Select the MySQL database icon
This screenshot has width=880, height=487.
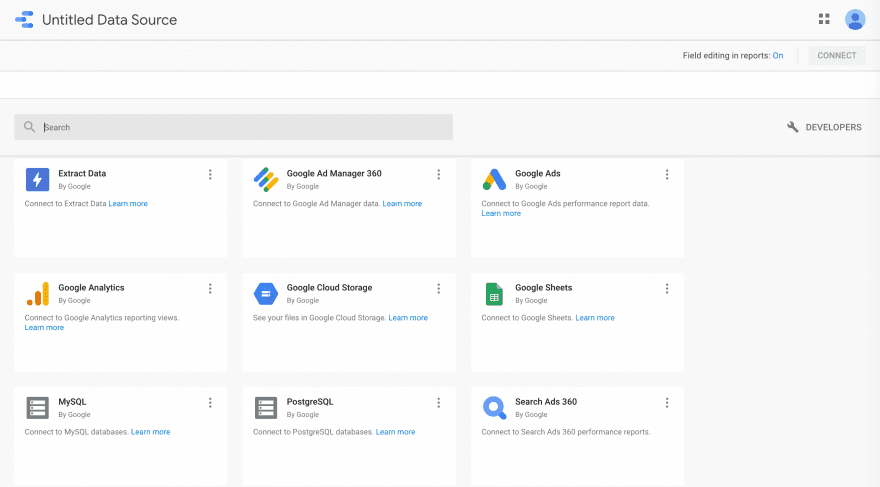point(38,408)
